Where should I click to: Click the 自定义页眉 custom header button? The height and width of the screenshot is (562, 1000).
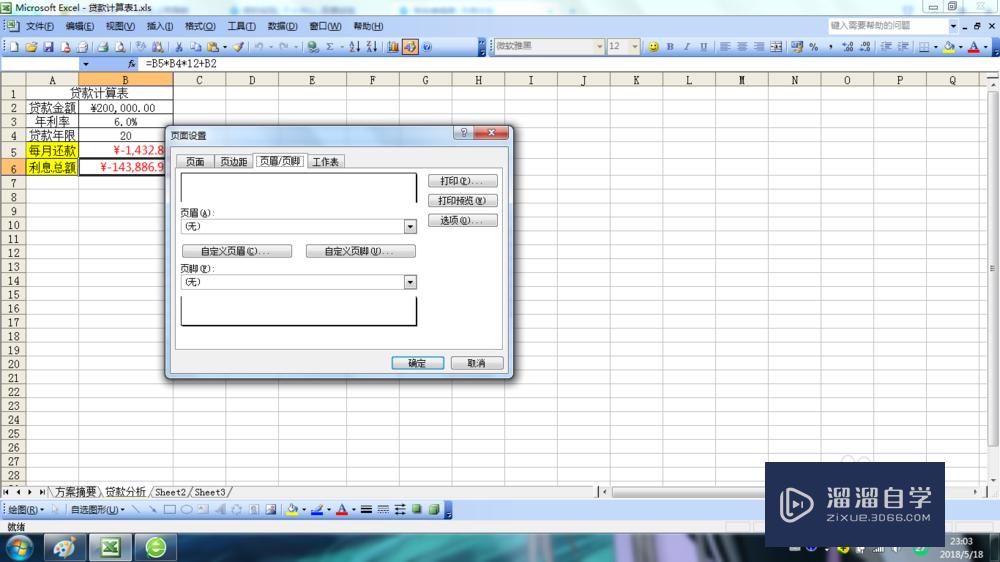point(237,251)
